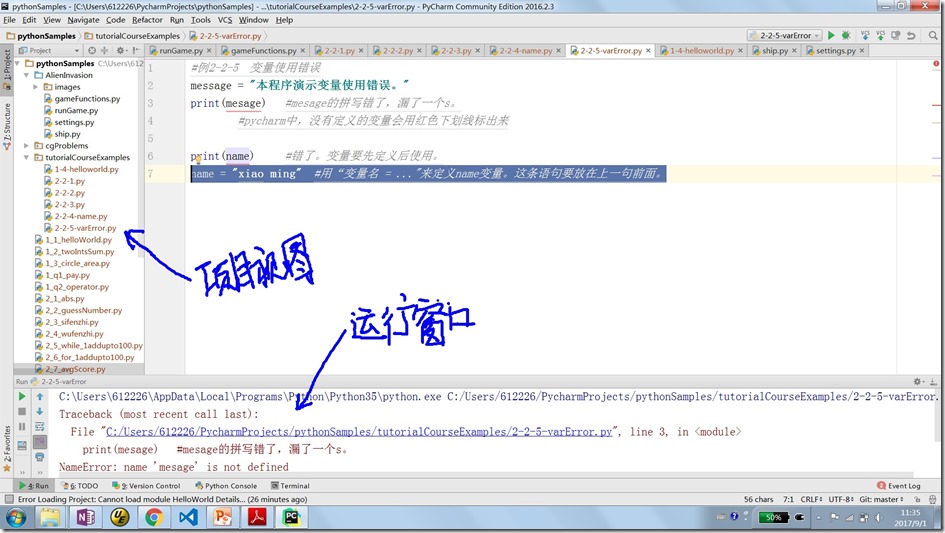Click Collapse All icon in Project panel
Image resolution: width=945 pixels, height=533 pixels.
point(104,51)
